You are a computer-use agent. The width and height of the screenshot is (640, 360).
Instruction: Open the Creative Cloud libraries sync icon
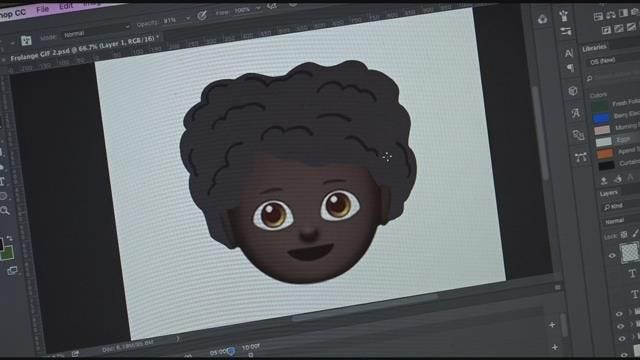[x=542, y=19]
